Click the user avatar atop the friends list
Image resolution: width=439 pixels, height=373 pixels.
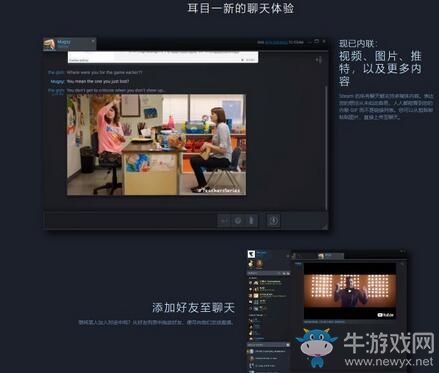point(251,254)
